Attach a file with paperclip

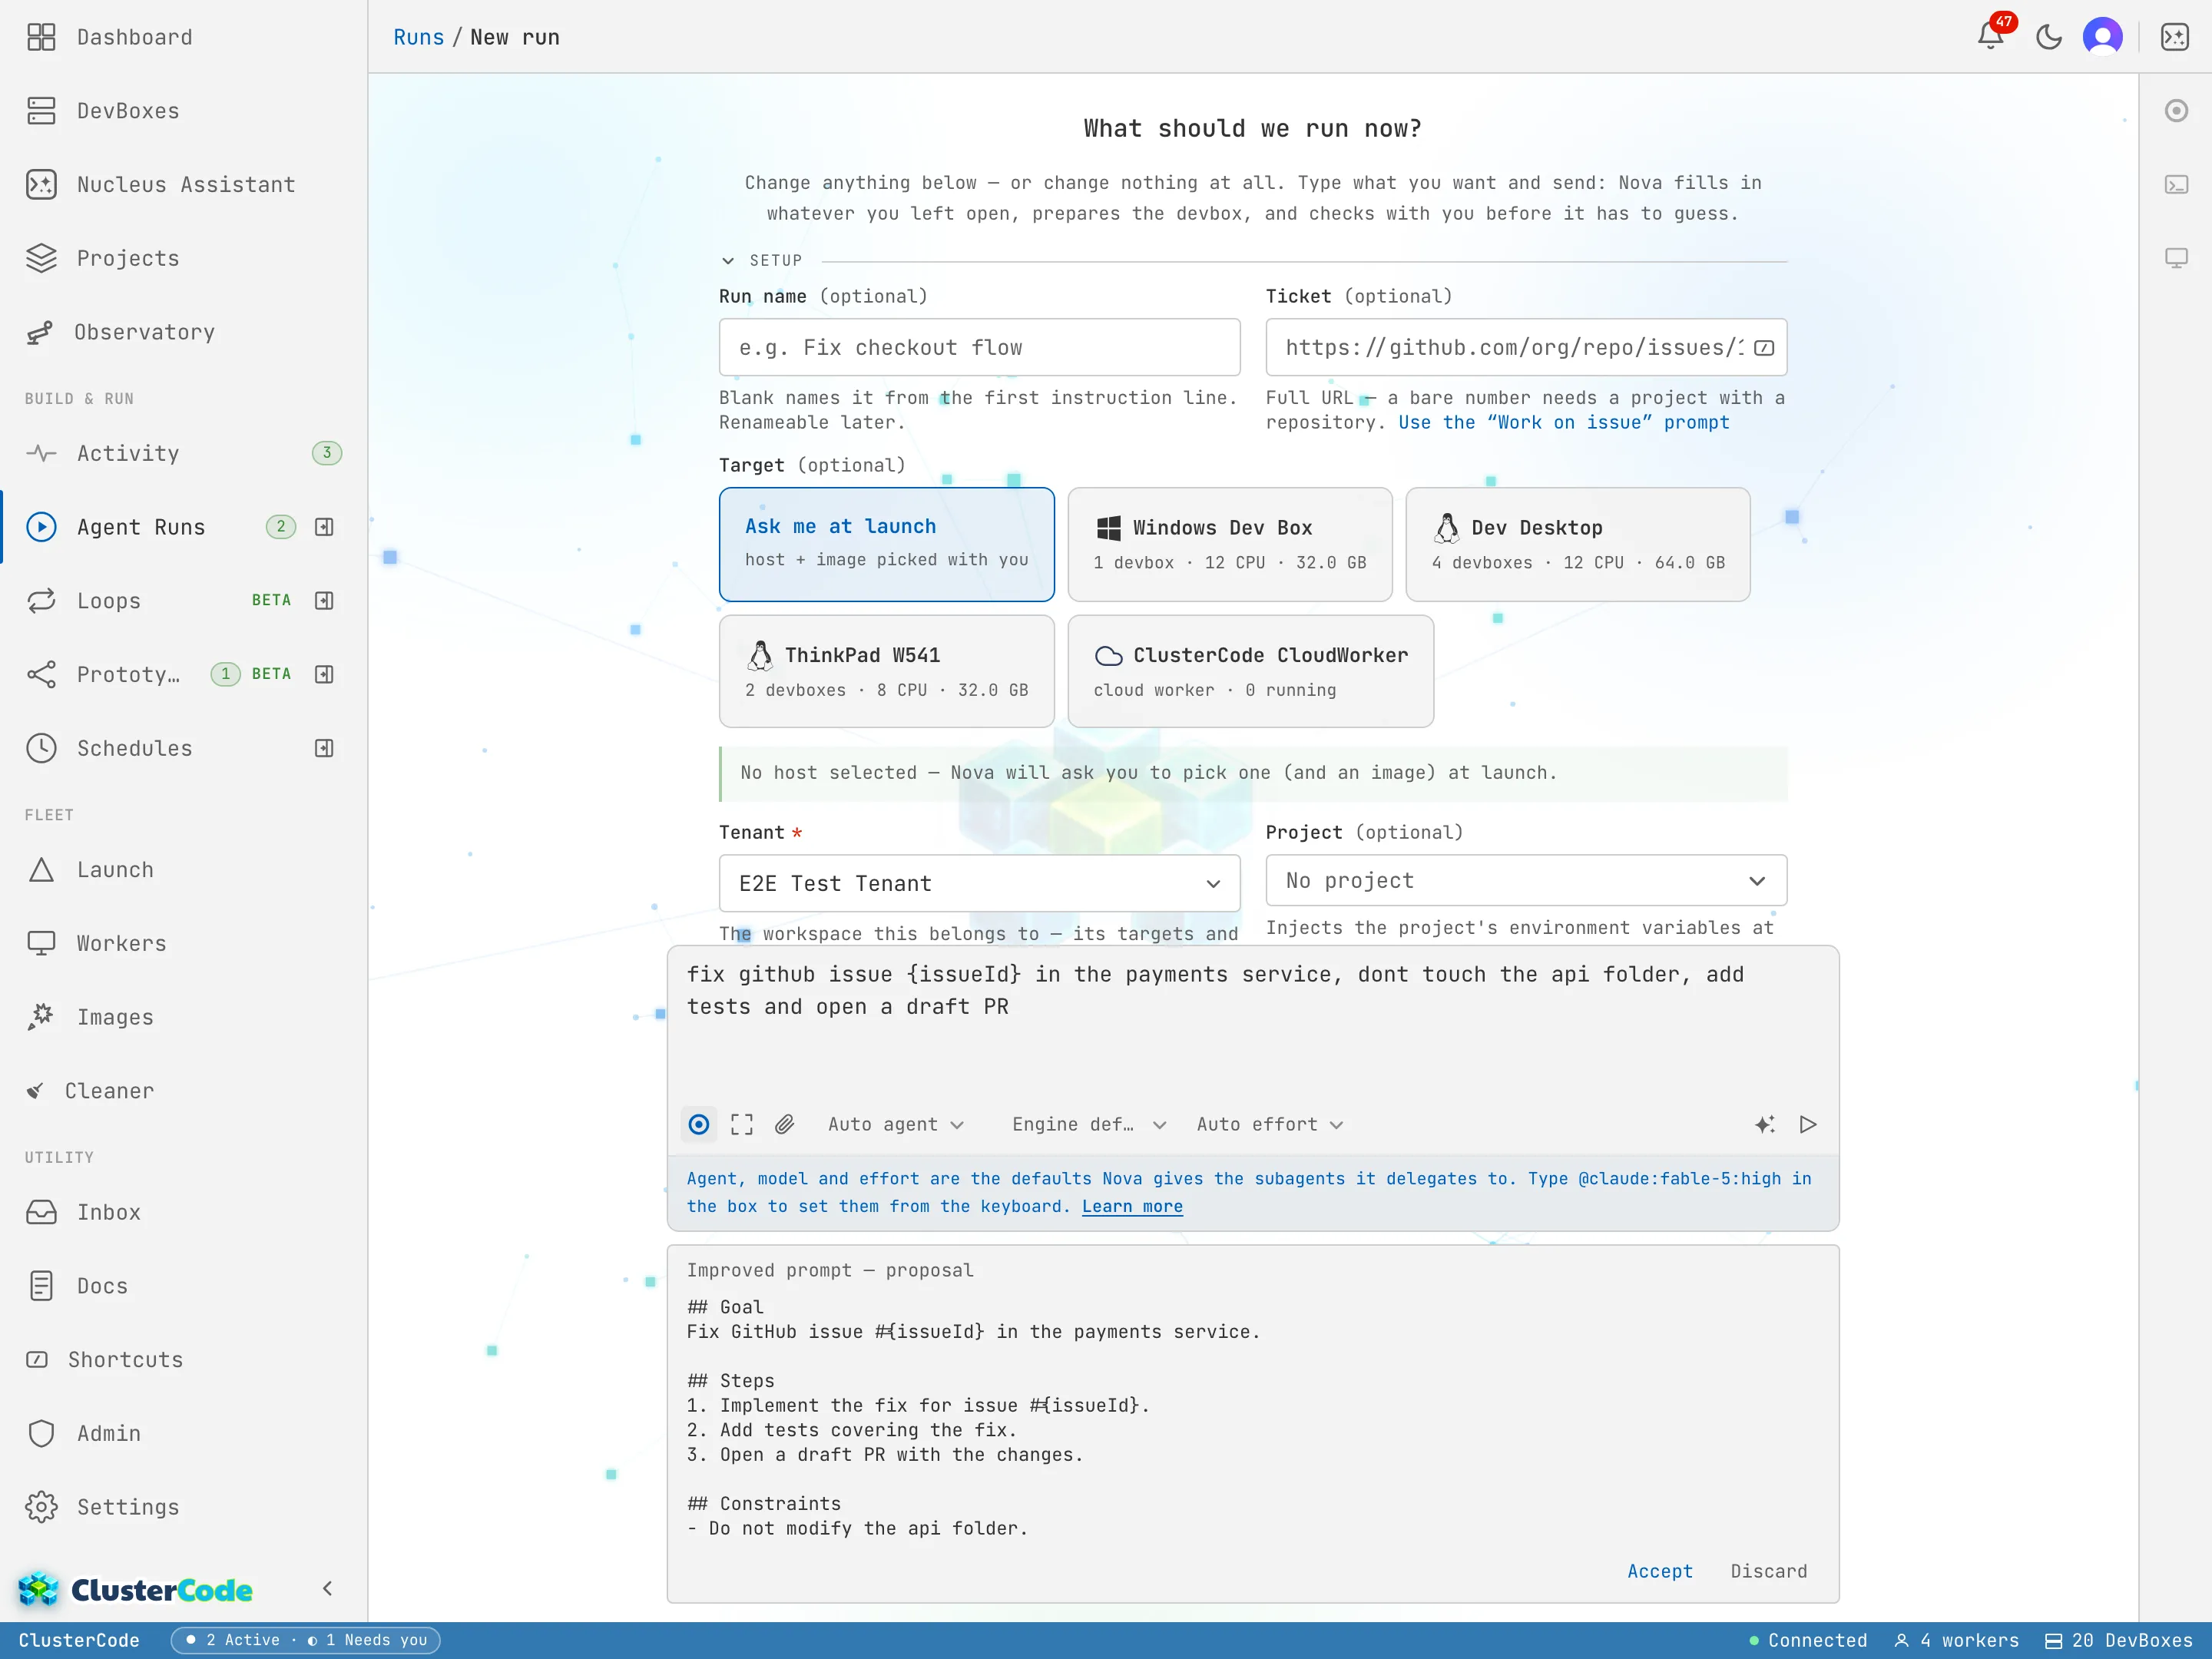(x=785, y=1125)
